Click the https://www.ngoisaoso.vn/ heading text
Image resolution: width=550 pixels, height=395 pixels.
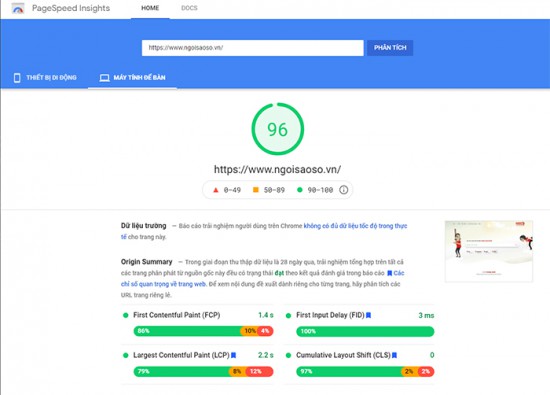[x=277, y=169]
